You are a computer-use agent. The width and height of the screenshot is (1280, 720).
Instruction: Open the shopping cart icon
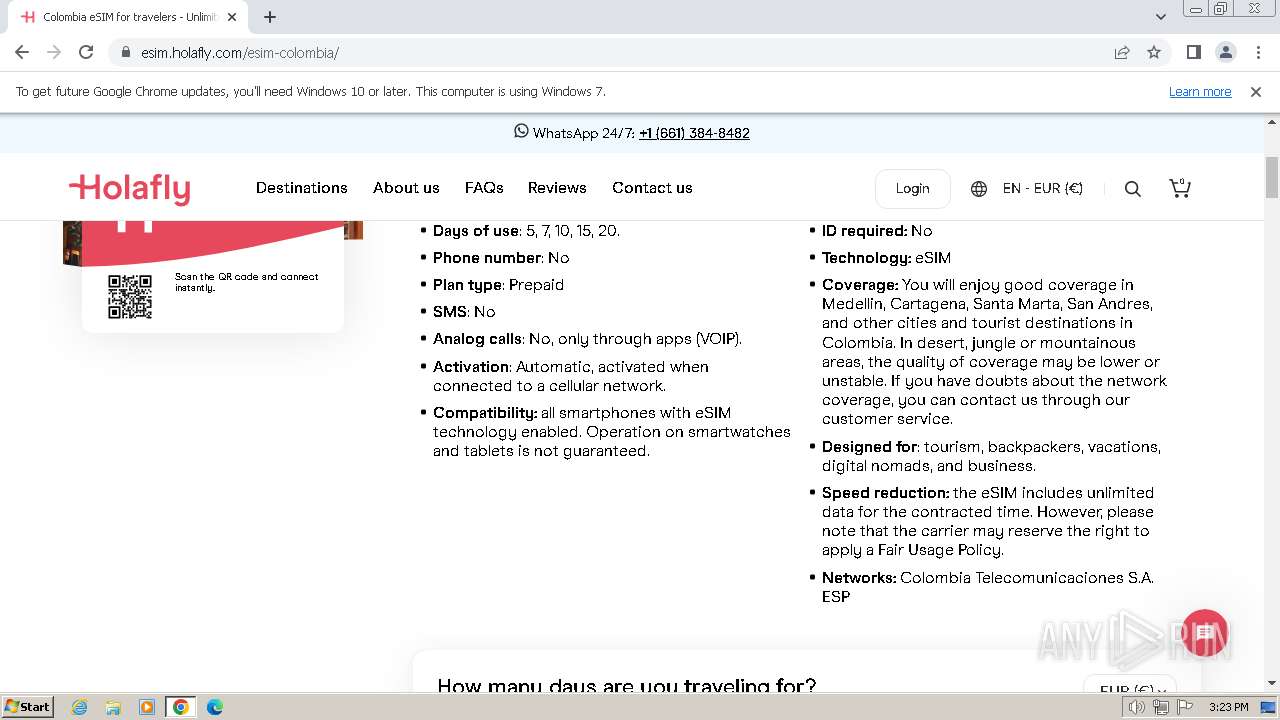point(1180,188)
